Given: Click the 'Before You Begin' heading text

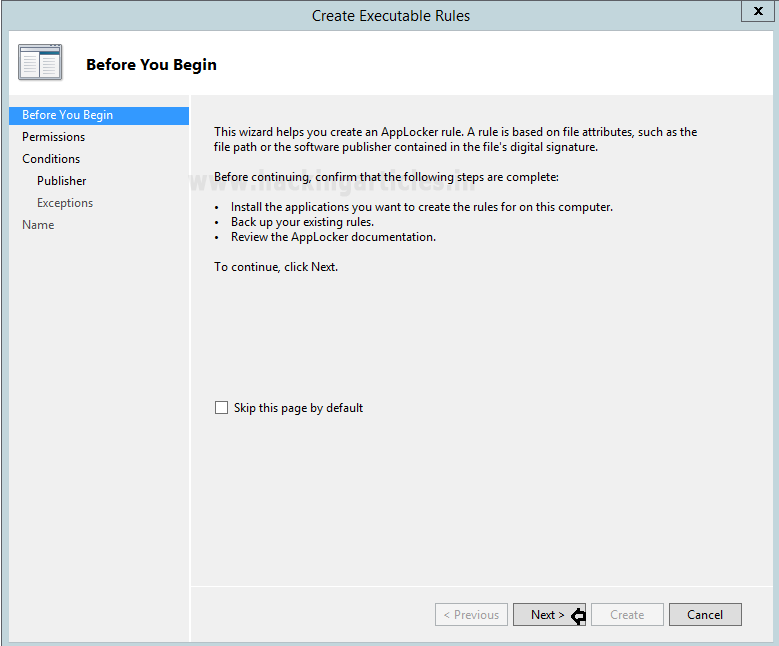Looking at the screenshot, I should [152, 65].
